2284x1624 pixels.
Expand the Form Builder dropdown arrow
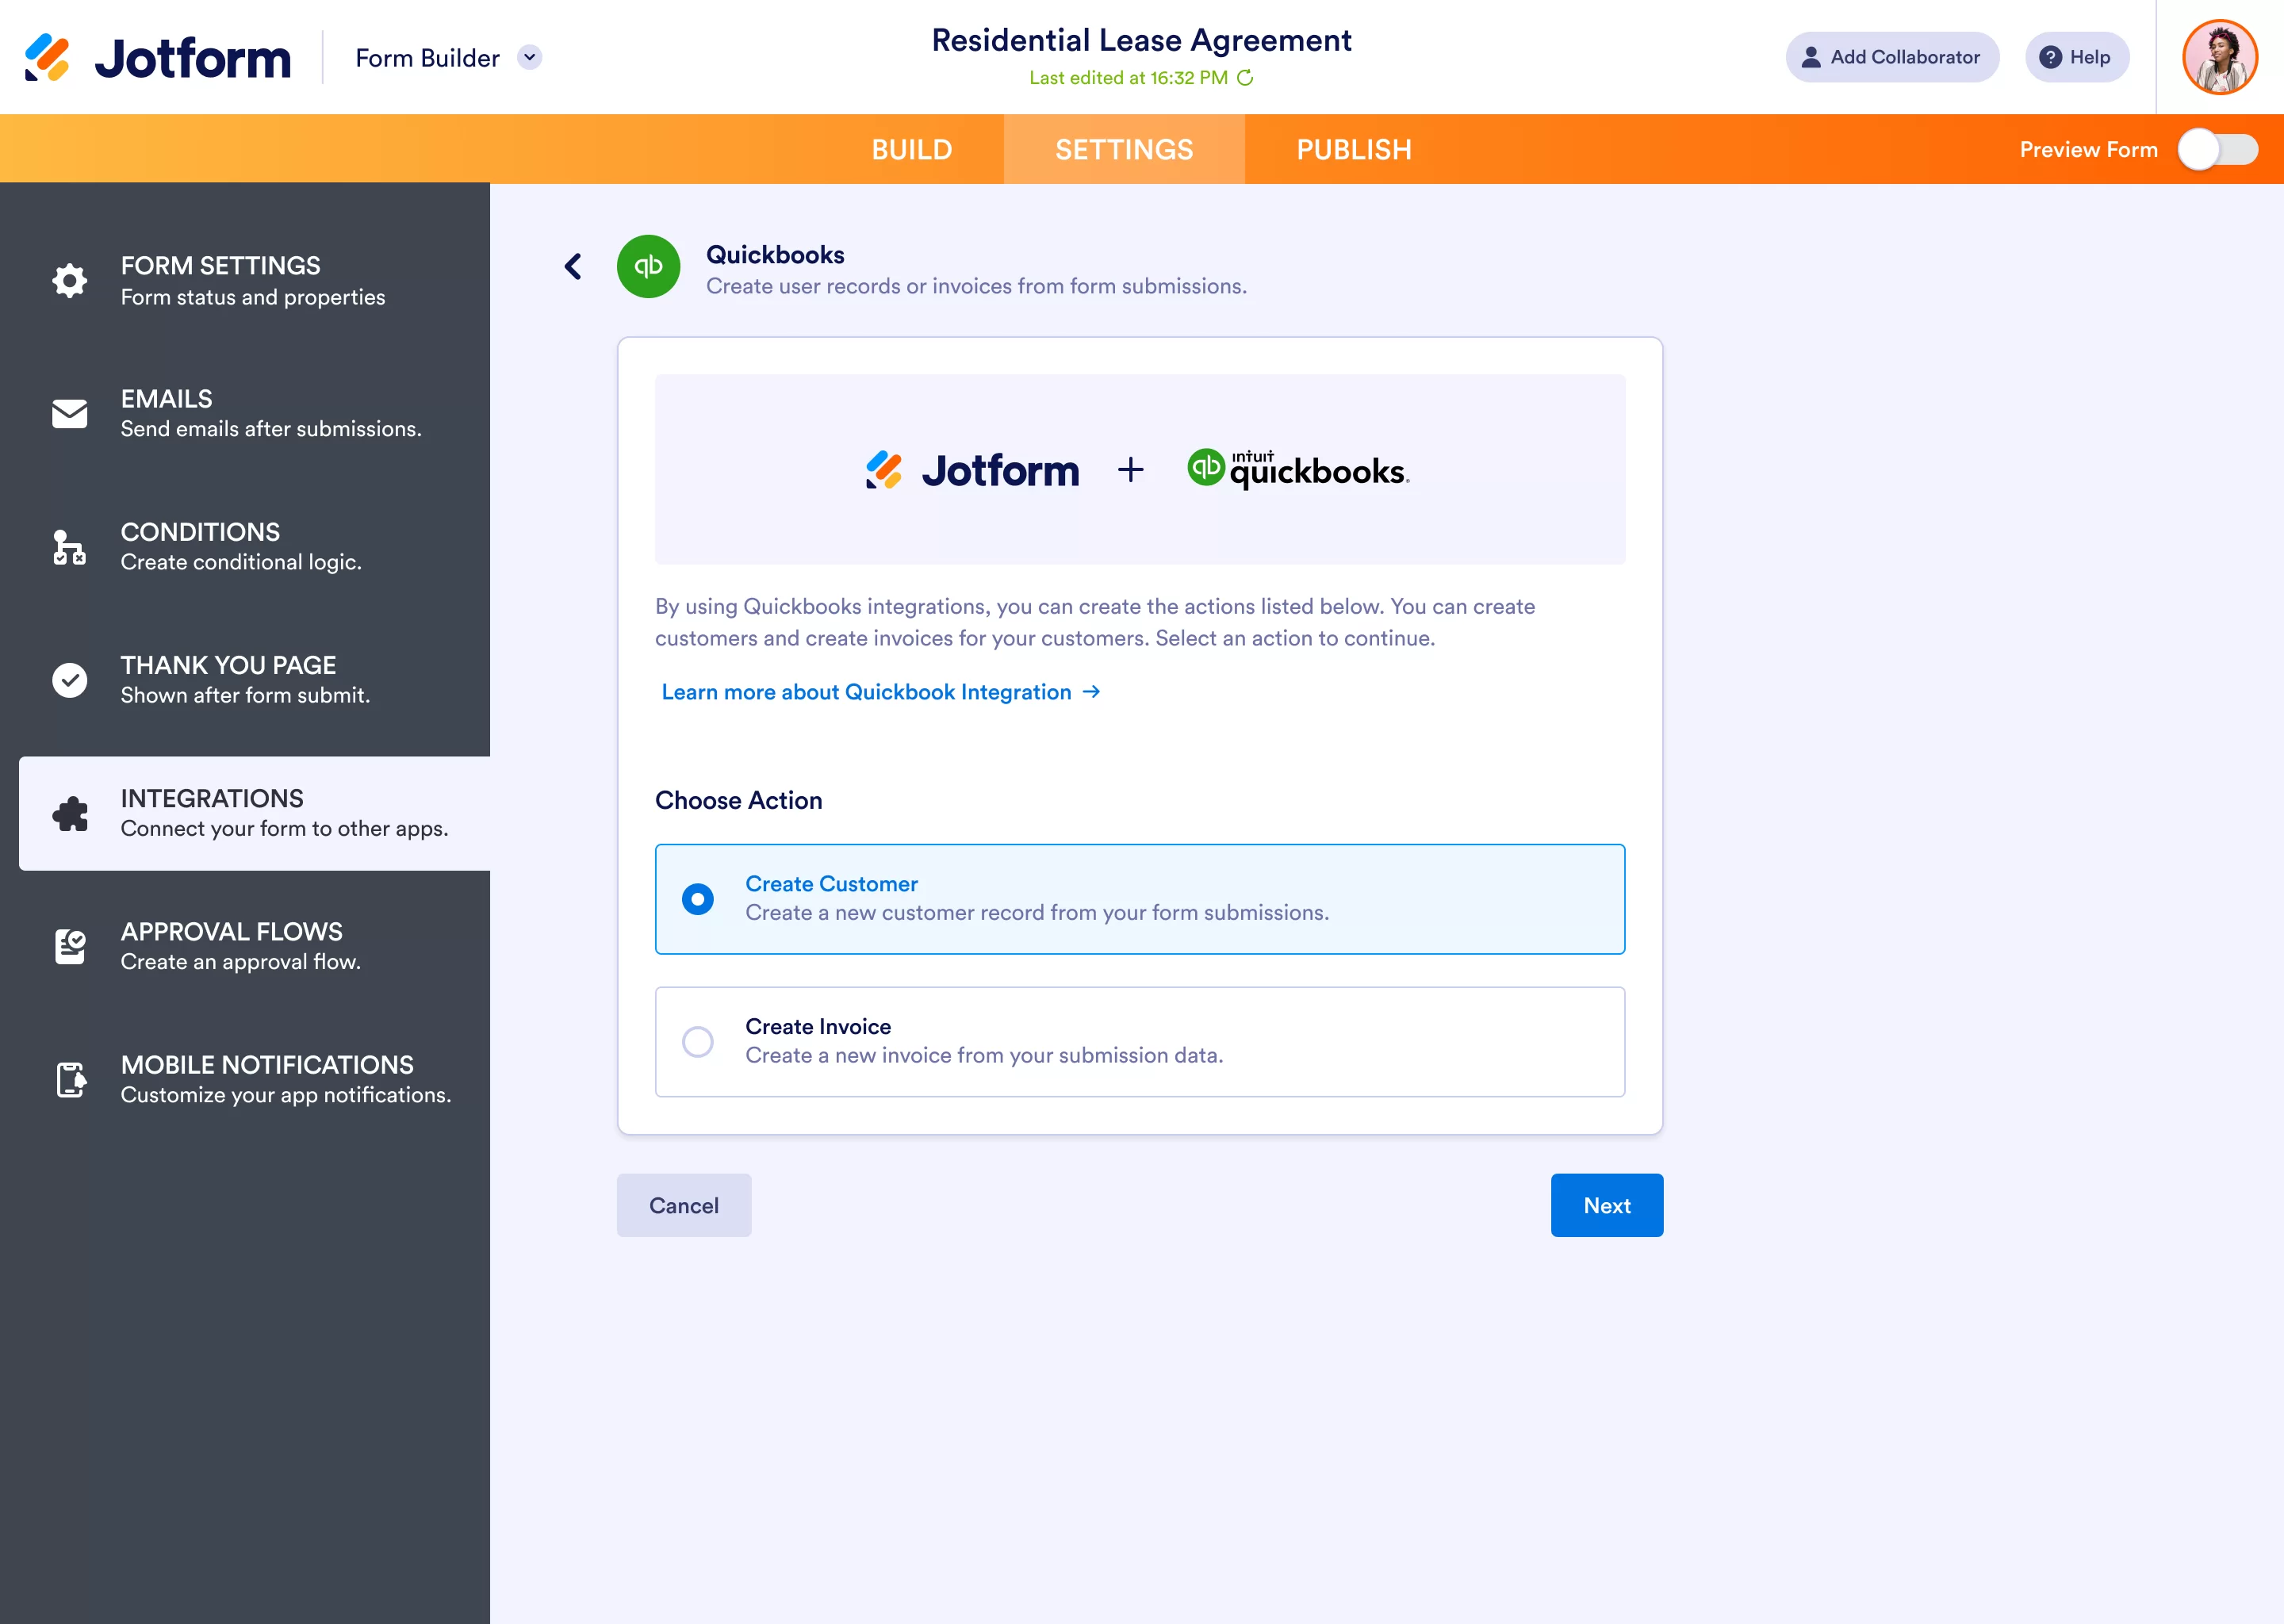coord(530,58)
